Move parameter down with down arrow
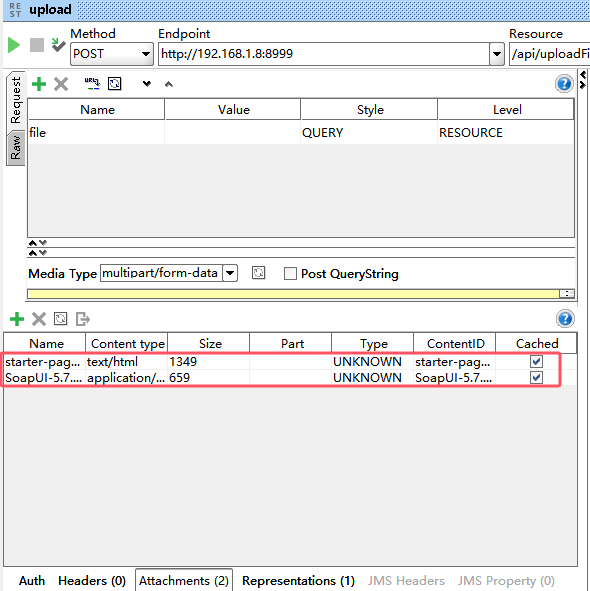Screen dimensions: 590x591 pyautogui.click(x=147, y=84)
